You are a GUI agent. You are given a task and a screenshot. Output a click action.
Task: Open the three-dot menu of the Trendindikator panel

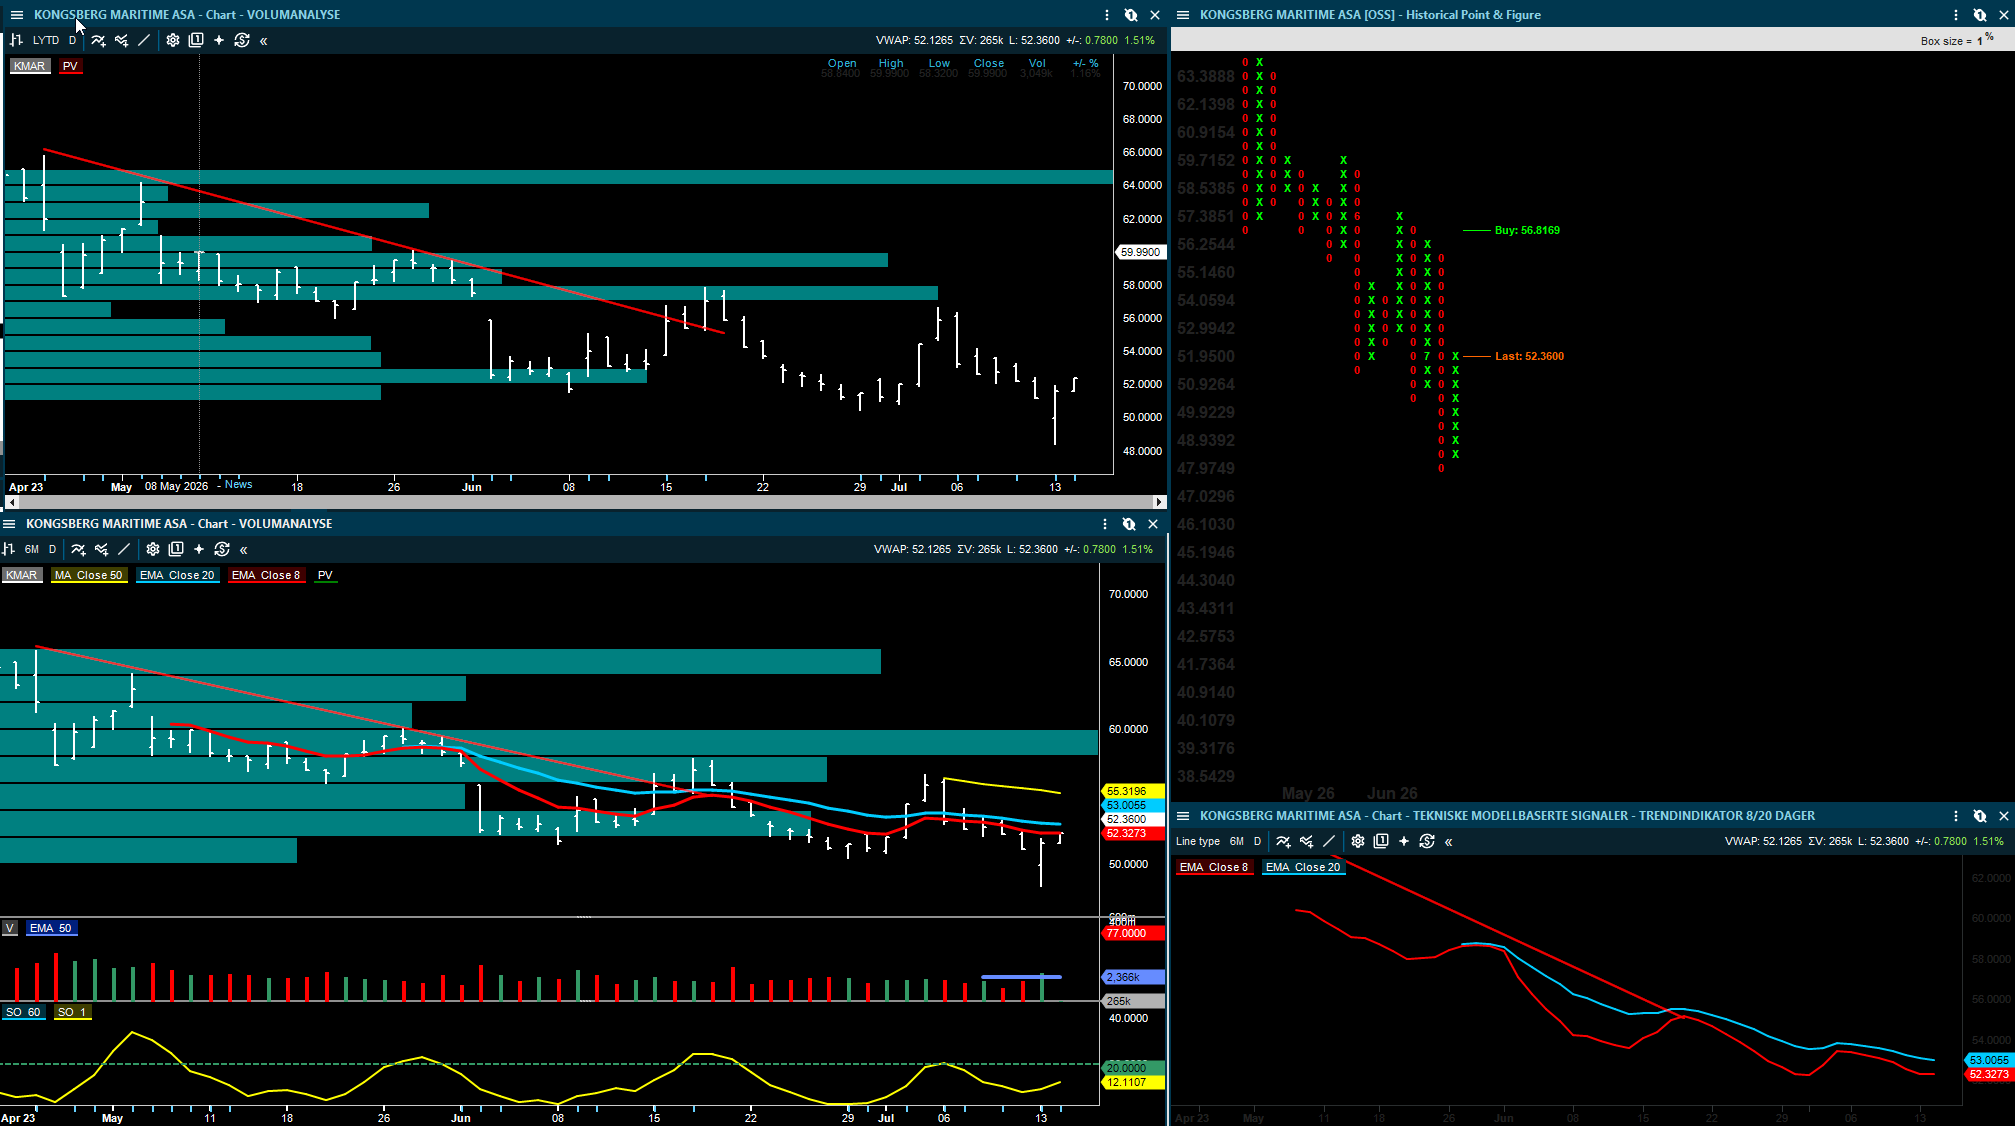pyautogui.click(x=1956, y=816)
